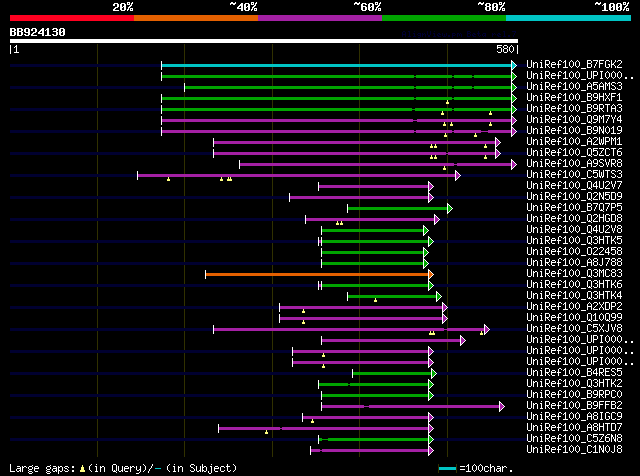The image size is (640, 476).
Task: Select hit label UniRef100_Q9M7Y4
Action: [574, 120]
